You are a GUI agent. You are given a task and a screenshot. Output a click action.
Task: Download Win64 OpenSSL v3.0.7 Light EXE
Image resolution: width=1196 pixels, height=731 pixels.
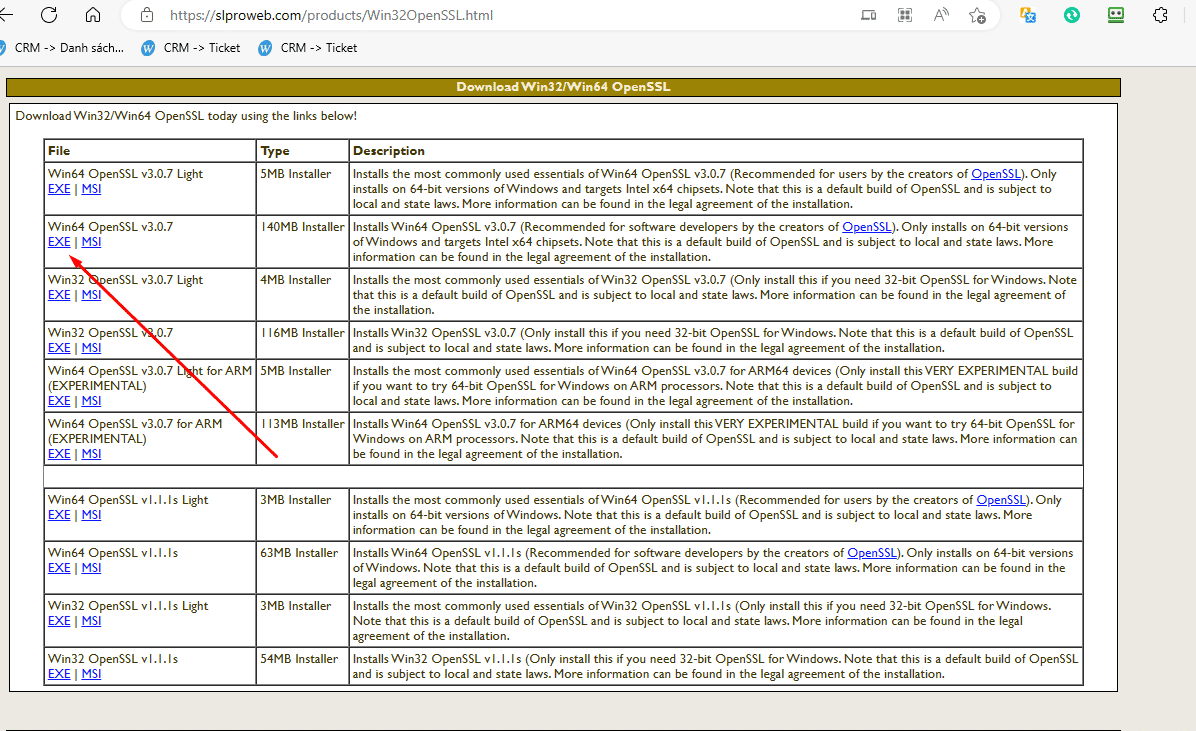coord(59,189)
